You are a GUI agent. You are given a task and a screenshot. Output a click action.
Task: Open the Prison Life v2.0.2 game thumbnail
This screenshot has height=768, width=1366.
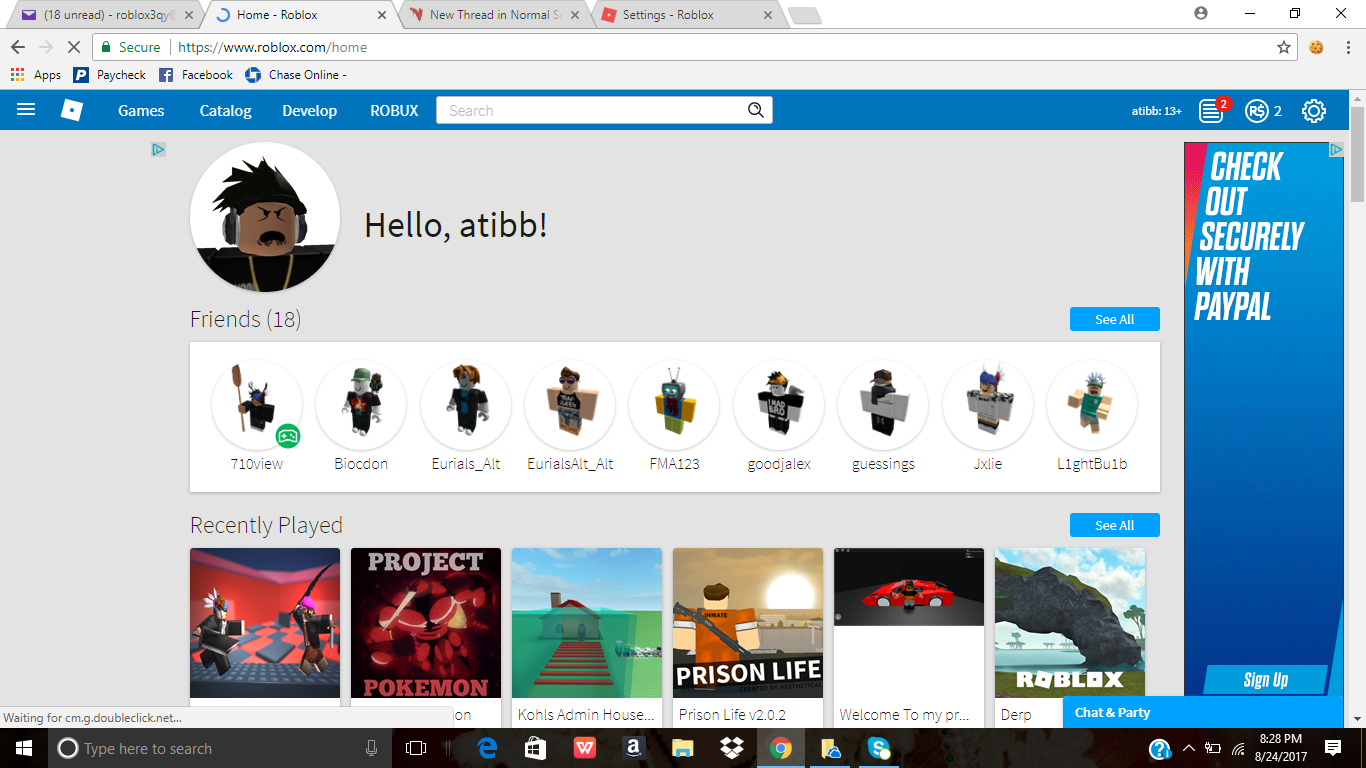[748, 622]
